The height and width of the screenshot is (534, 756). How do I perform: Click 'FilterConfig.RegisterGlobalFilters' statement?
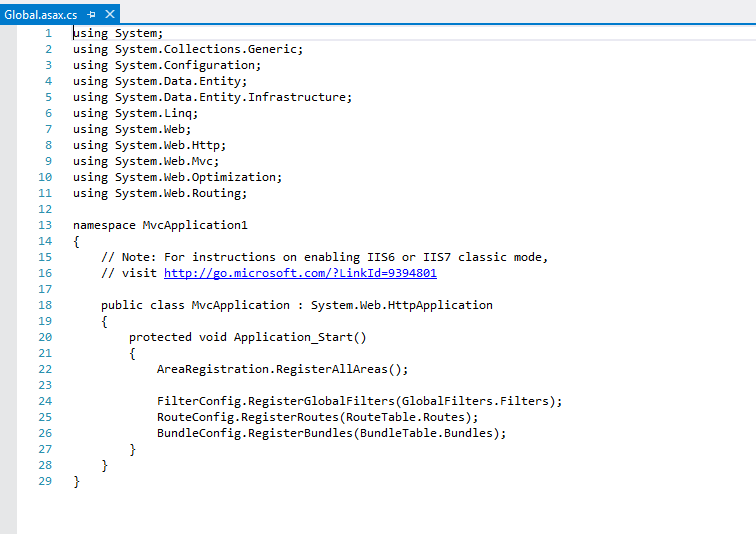[360, 401]
